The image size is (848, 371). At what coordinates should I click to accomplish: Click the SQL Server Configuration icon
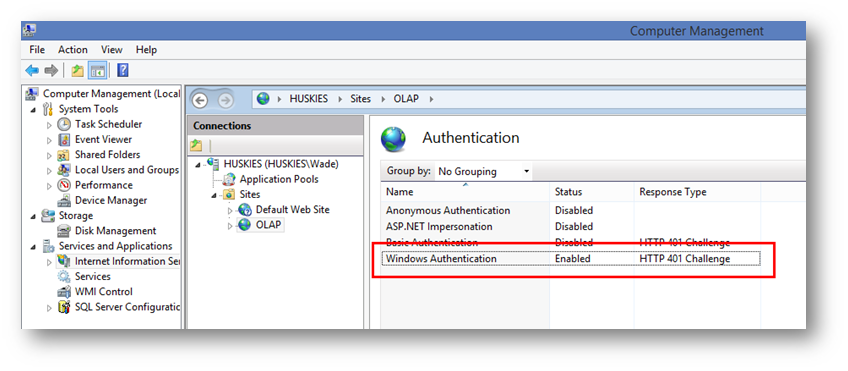(64, 307)
